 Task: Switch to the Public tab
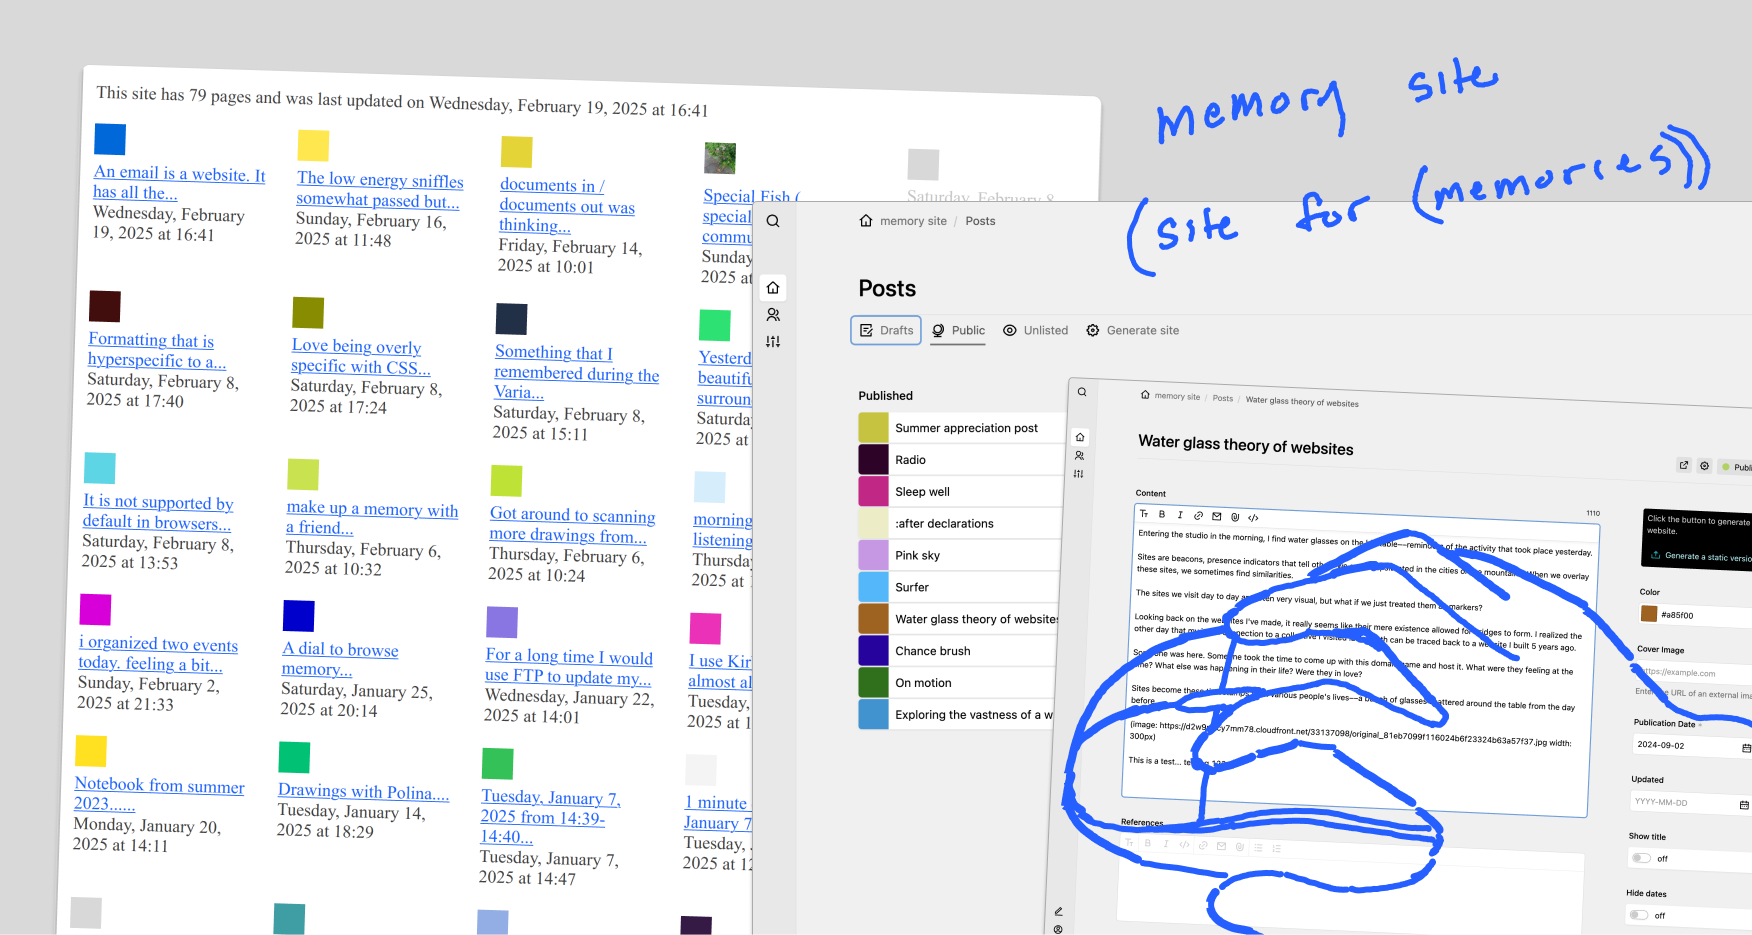[958, 330]
